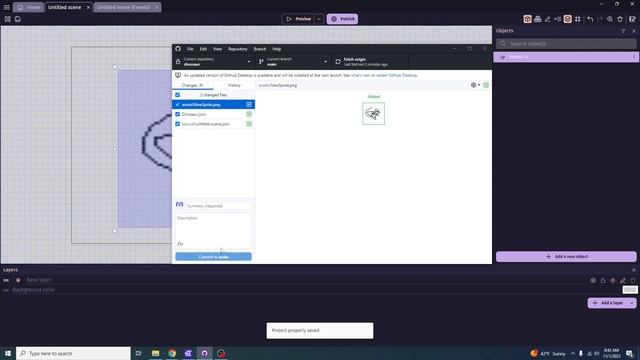Uncheck the Dinosaur.json file checkbox
The width and height of the screenshot is (640, 360).
click(178, 114)
